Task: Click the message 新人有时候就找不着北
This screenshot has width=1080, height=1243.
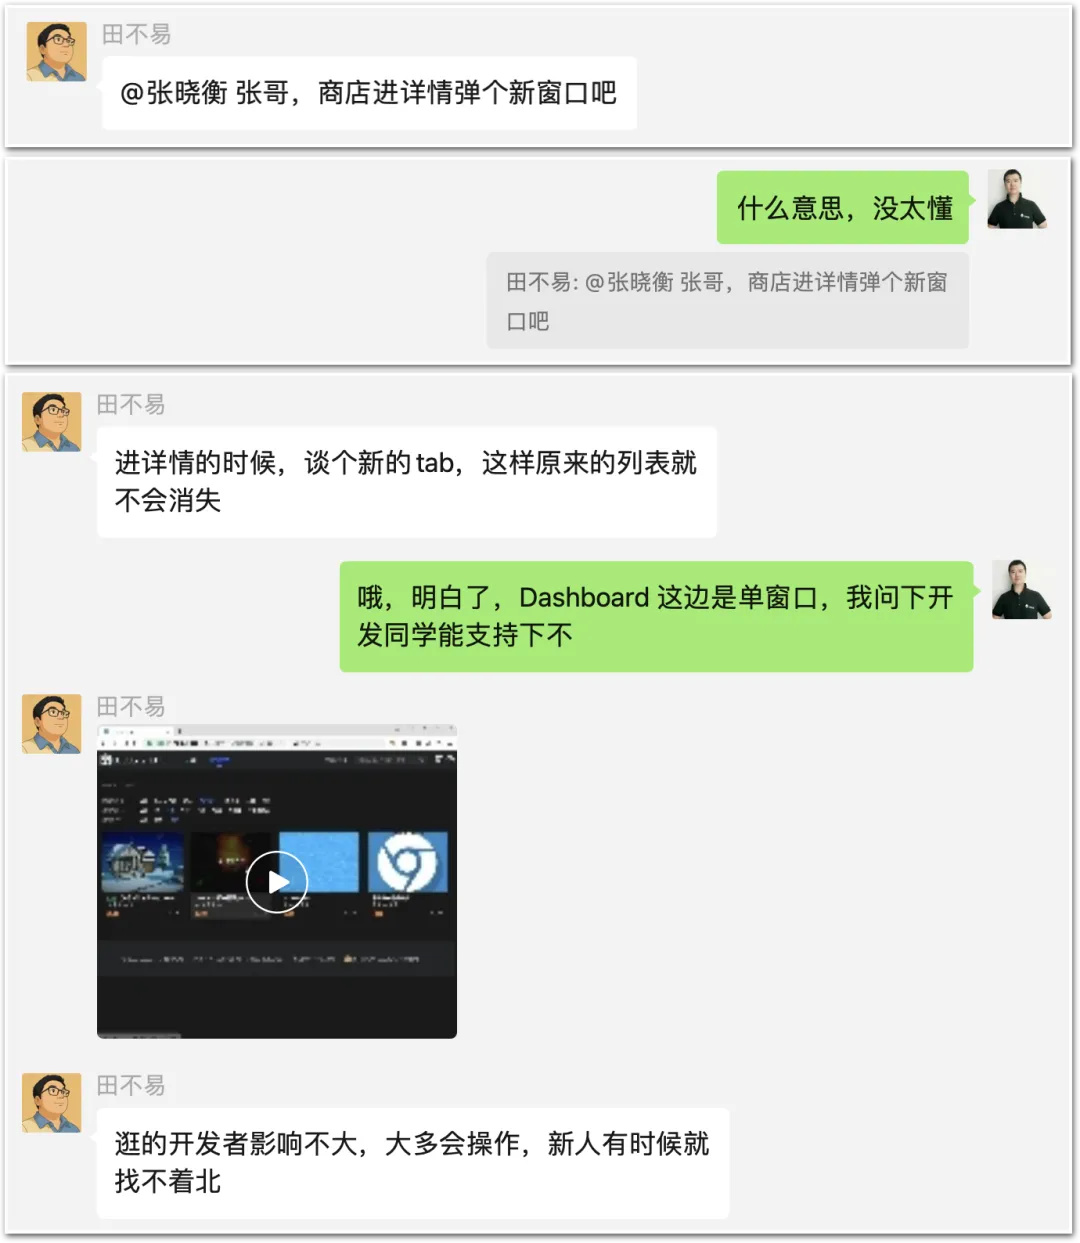Action: click(412, 1163)
